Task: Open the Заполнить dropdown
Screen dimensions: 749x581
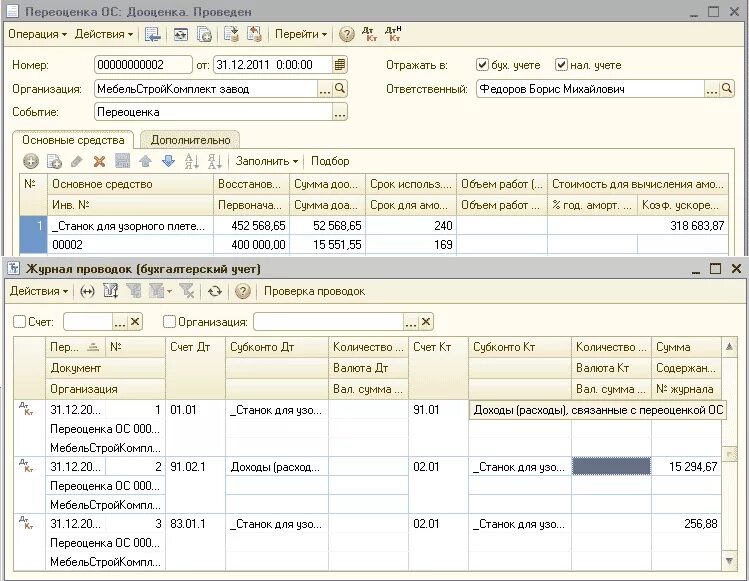Action: tap(267, 161)
